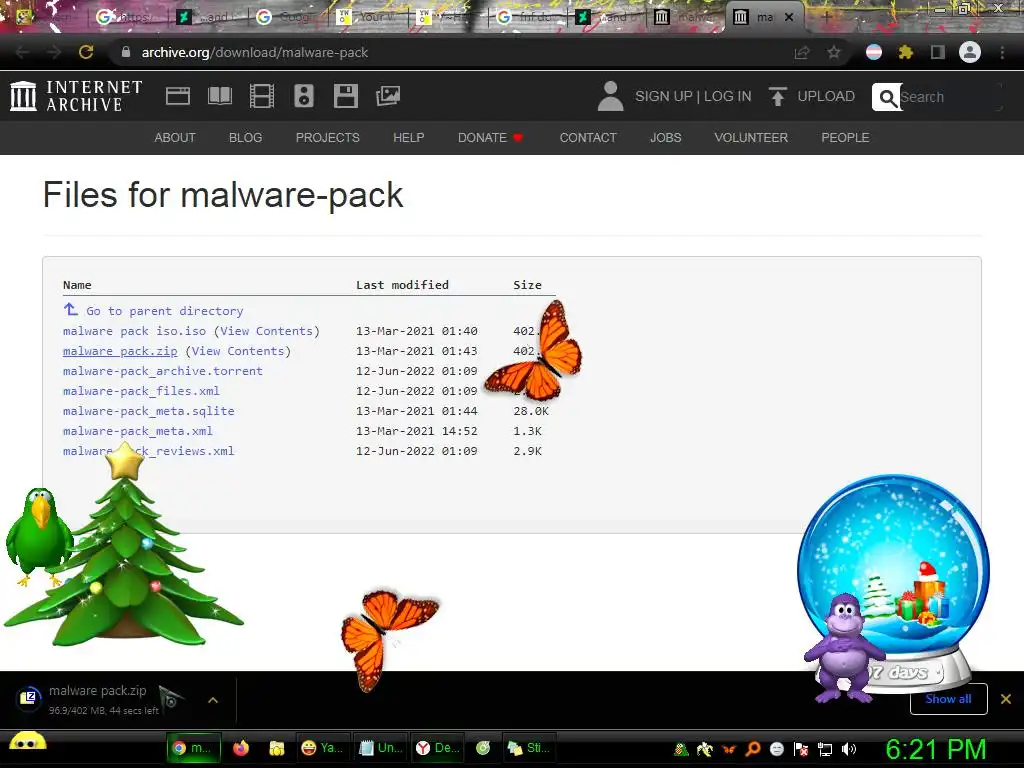The width and height of the screenshot is (1024, 768).
Task: Click the Show all downloads button
Action: click(x=948, y=699)
